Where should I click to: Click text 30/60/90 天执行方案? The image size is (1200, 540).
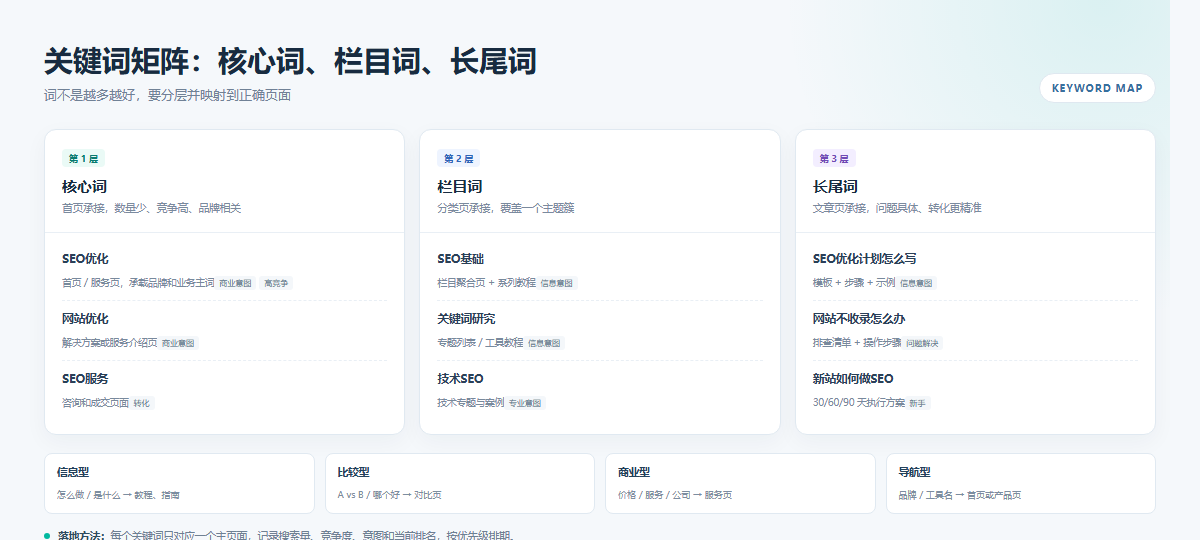(859, 403)
